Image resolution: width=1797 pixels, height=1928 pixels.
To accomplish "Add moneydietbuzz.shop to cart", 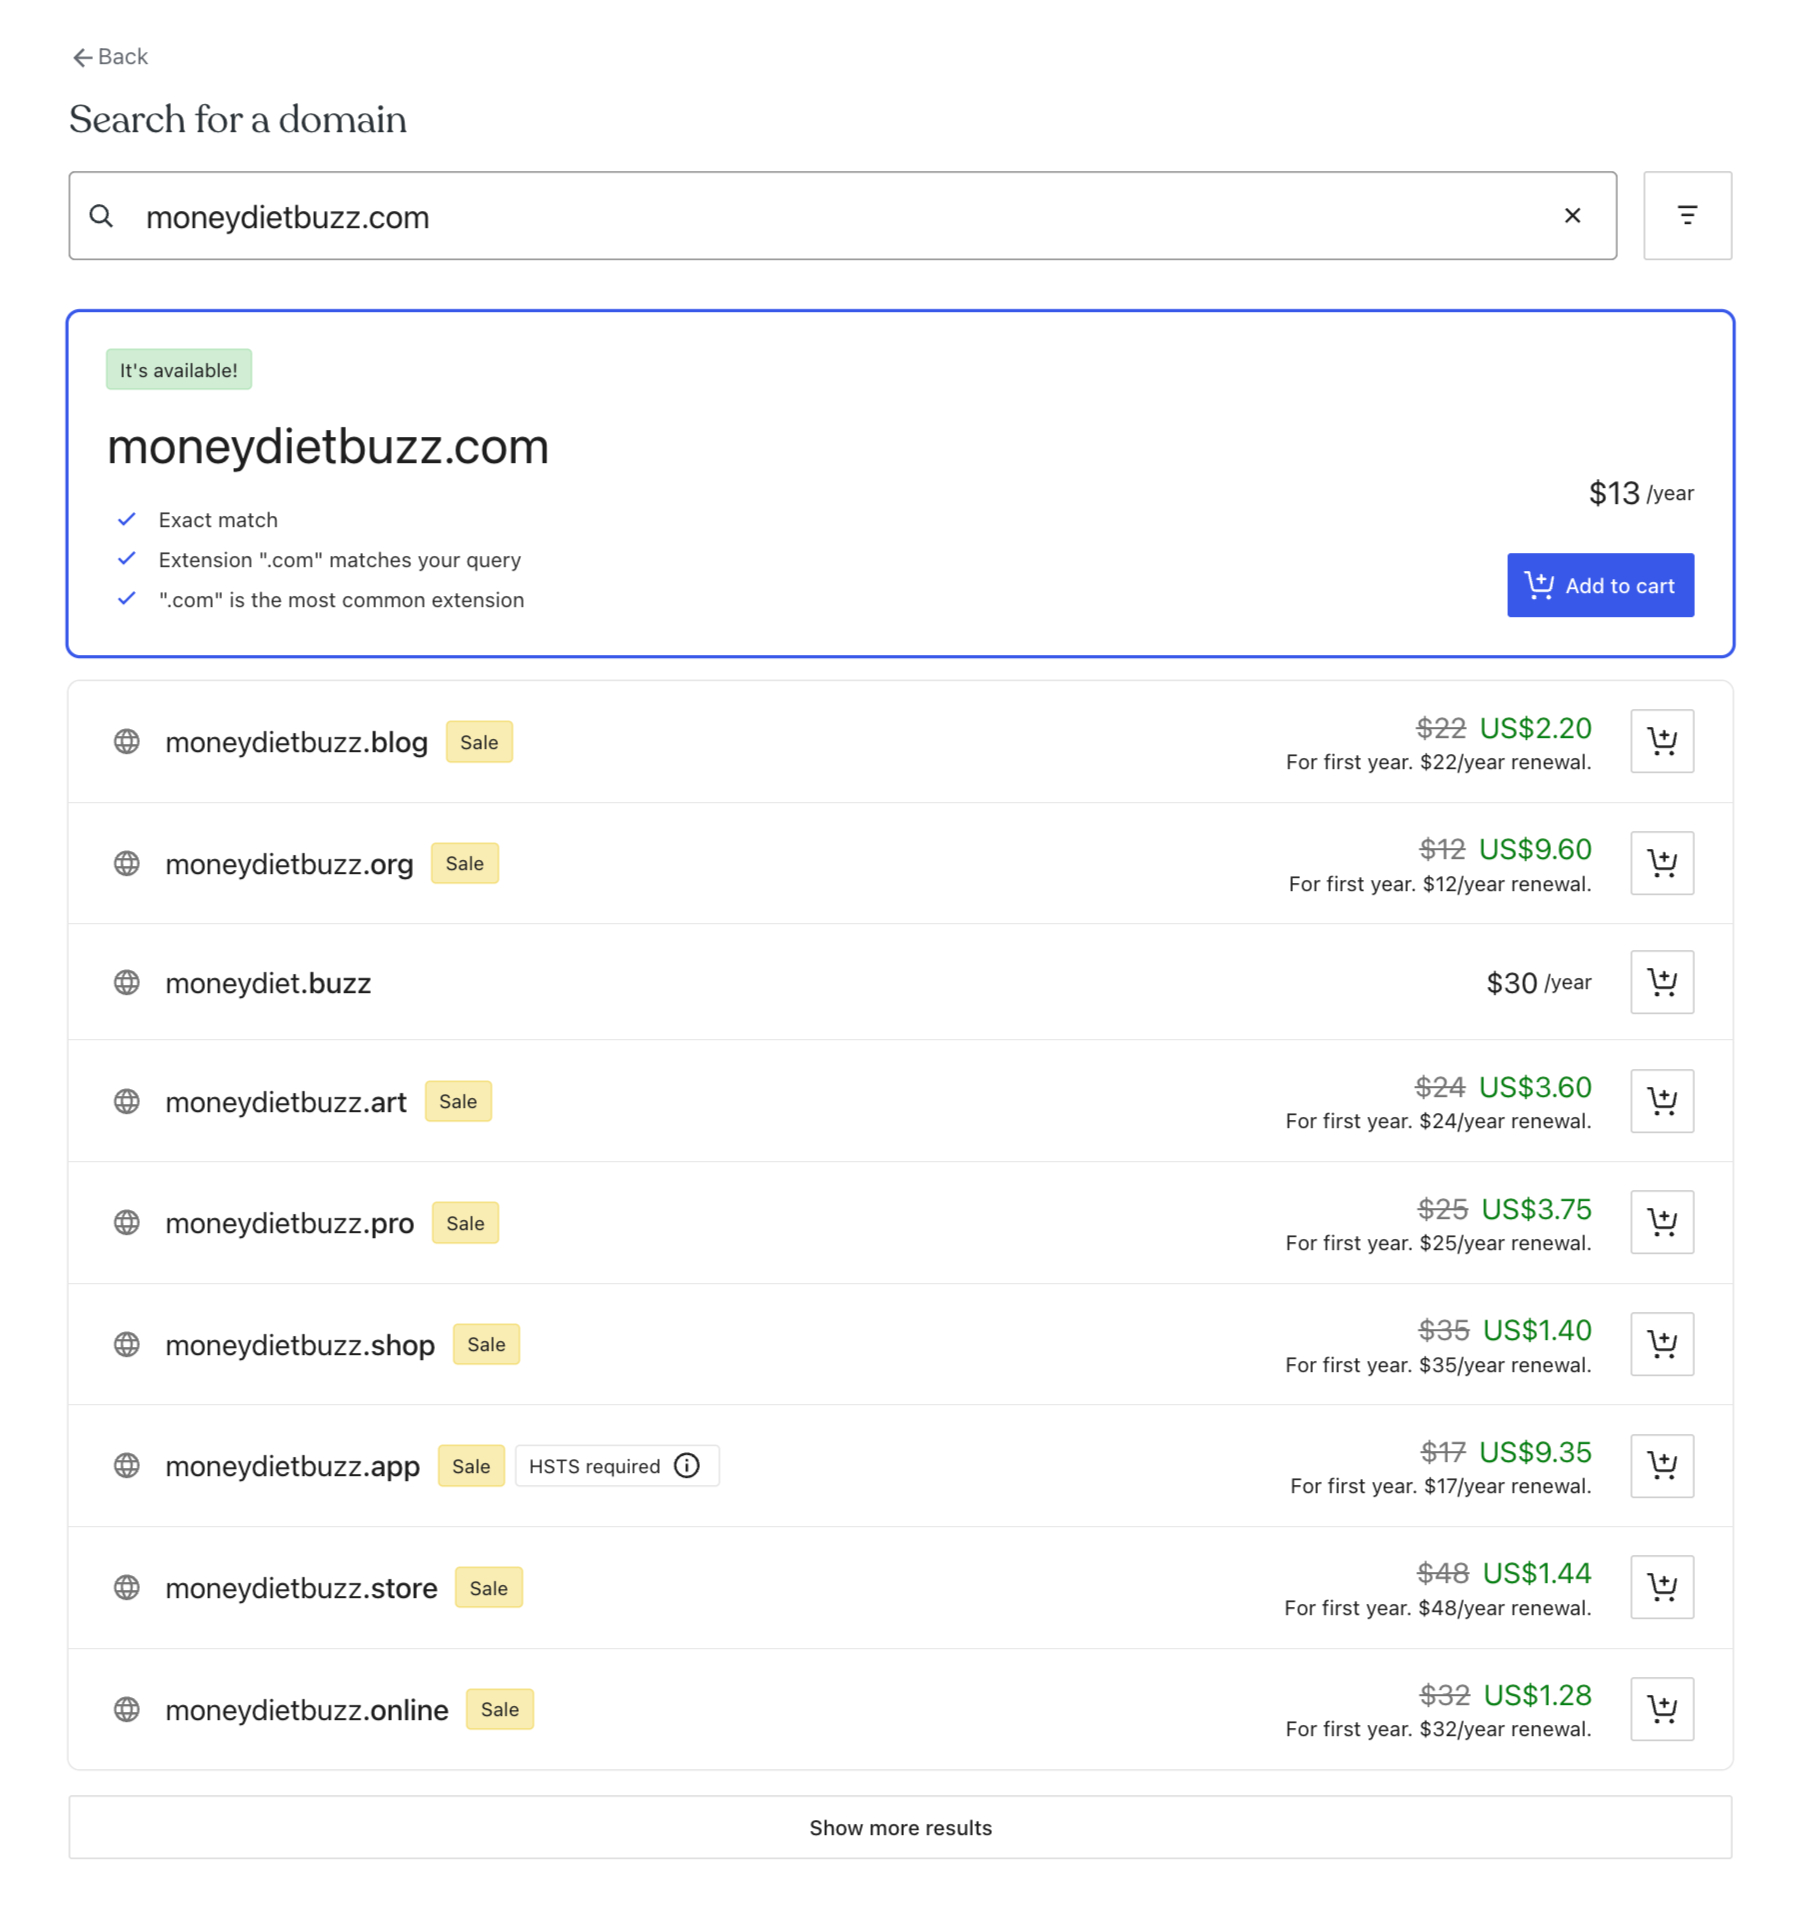I will point(1660,1344).
